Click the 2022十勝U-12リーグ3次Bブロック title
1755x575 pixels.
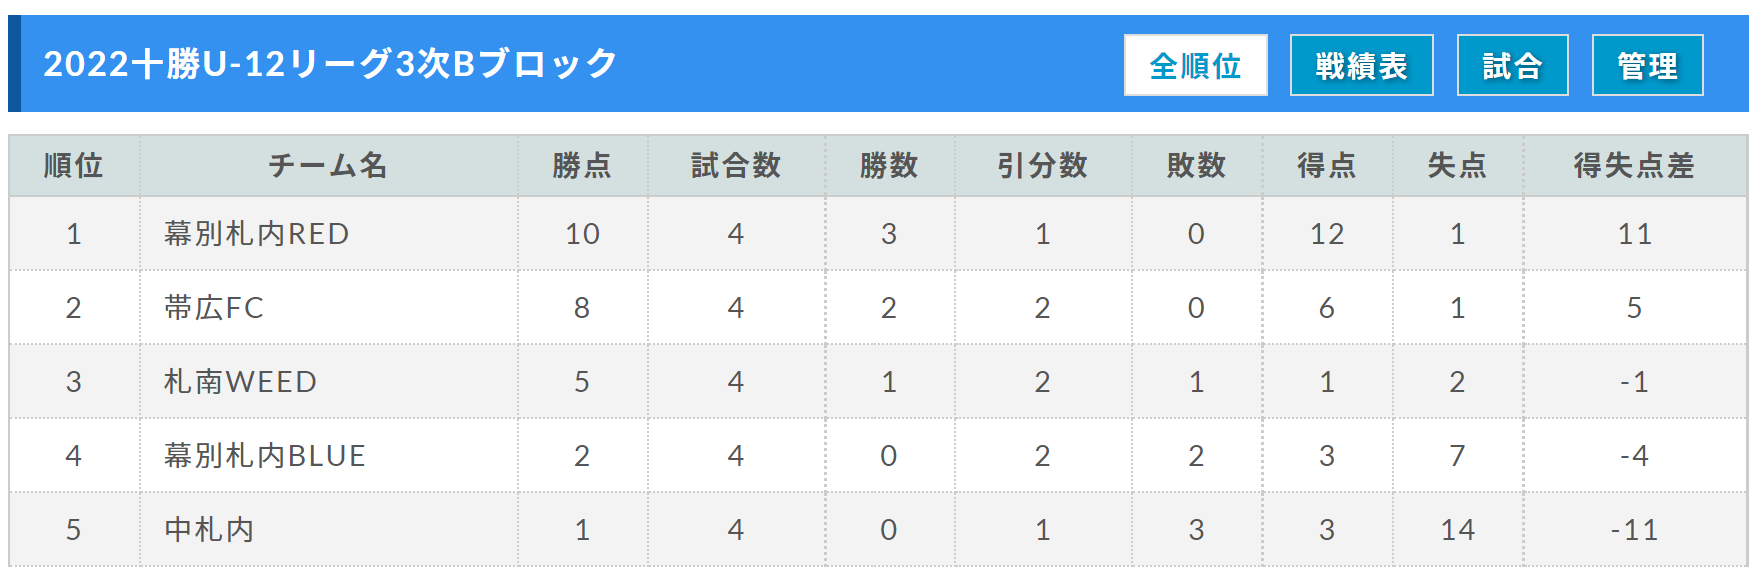331,64
